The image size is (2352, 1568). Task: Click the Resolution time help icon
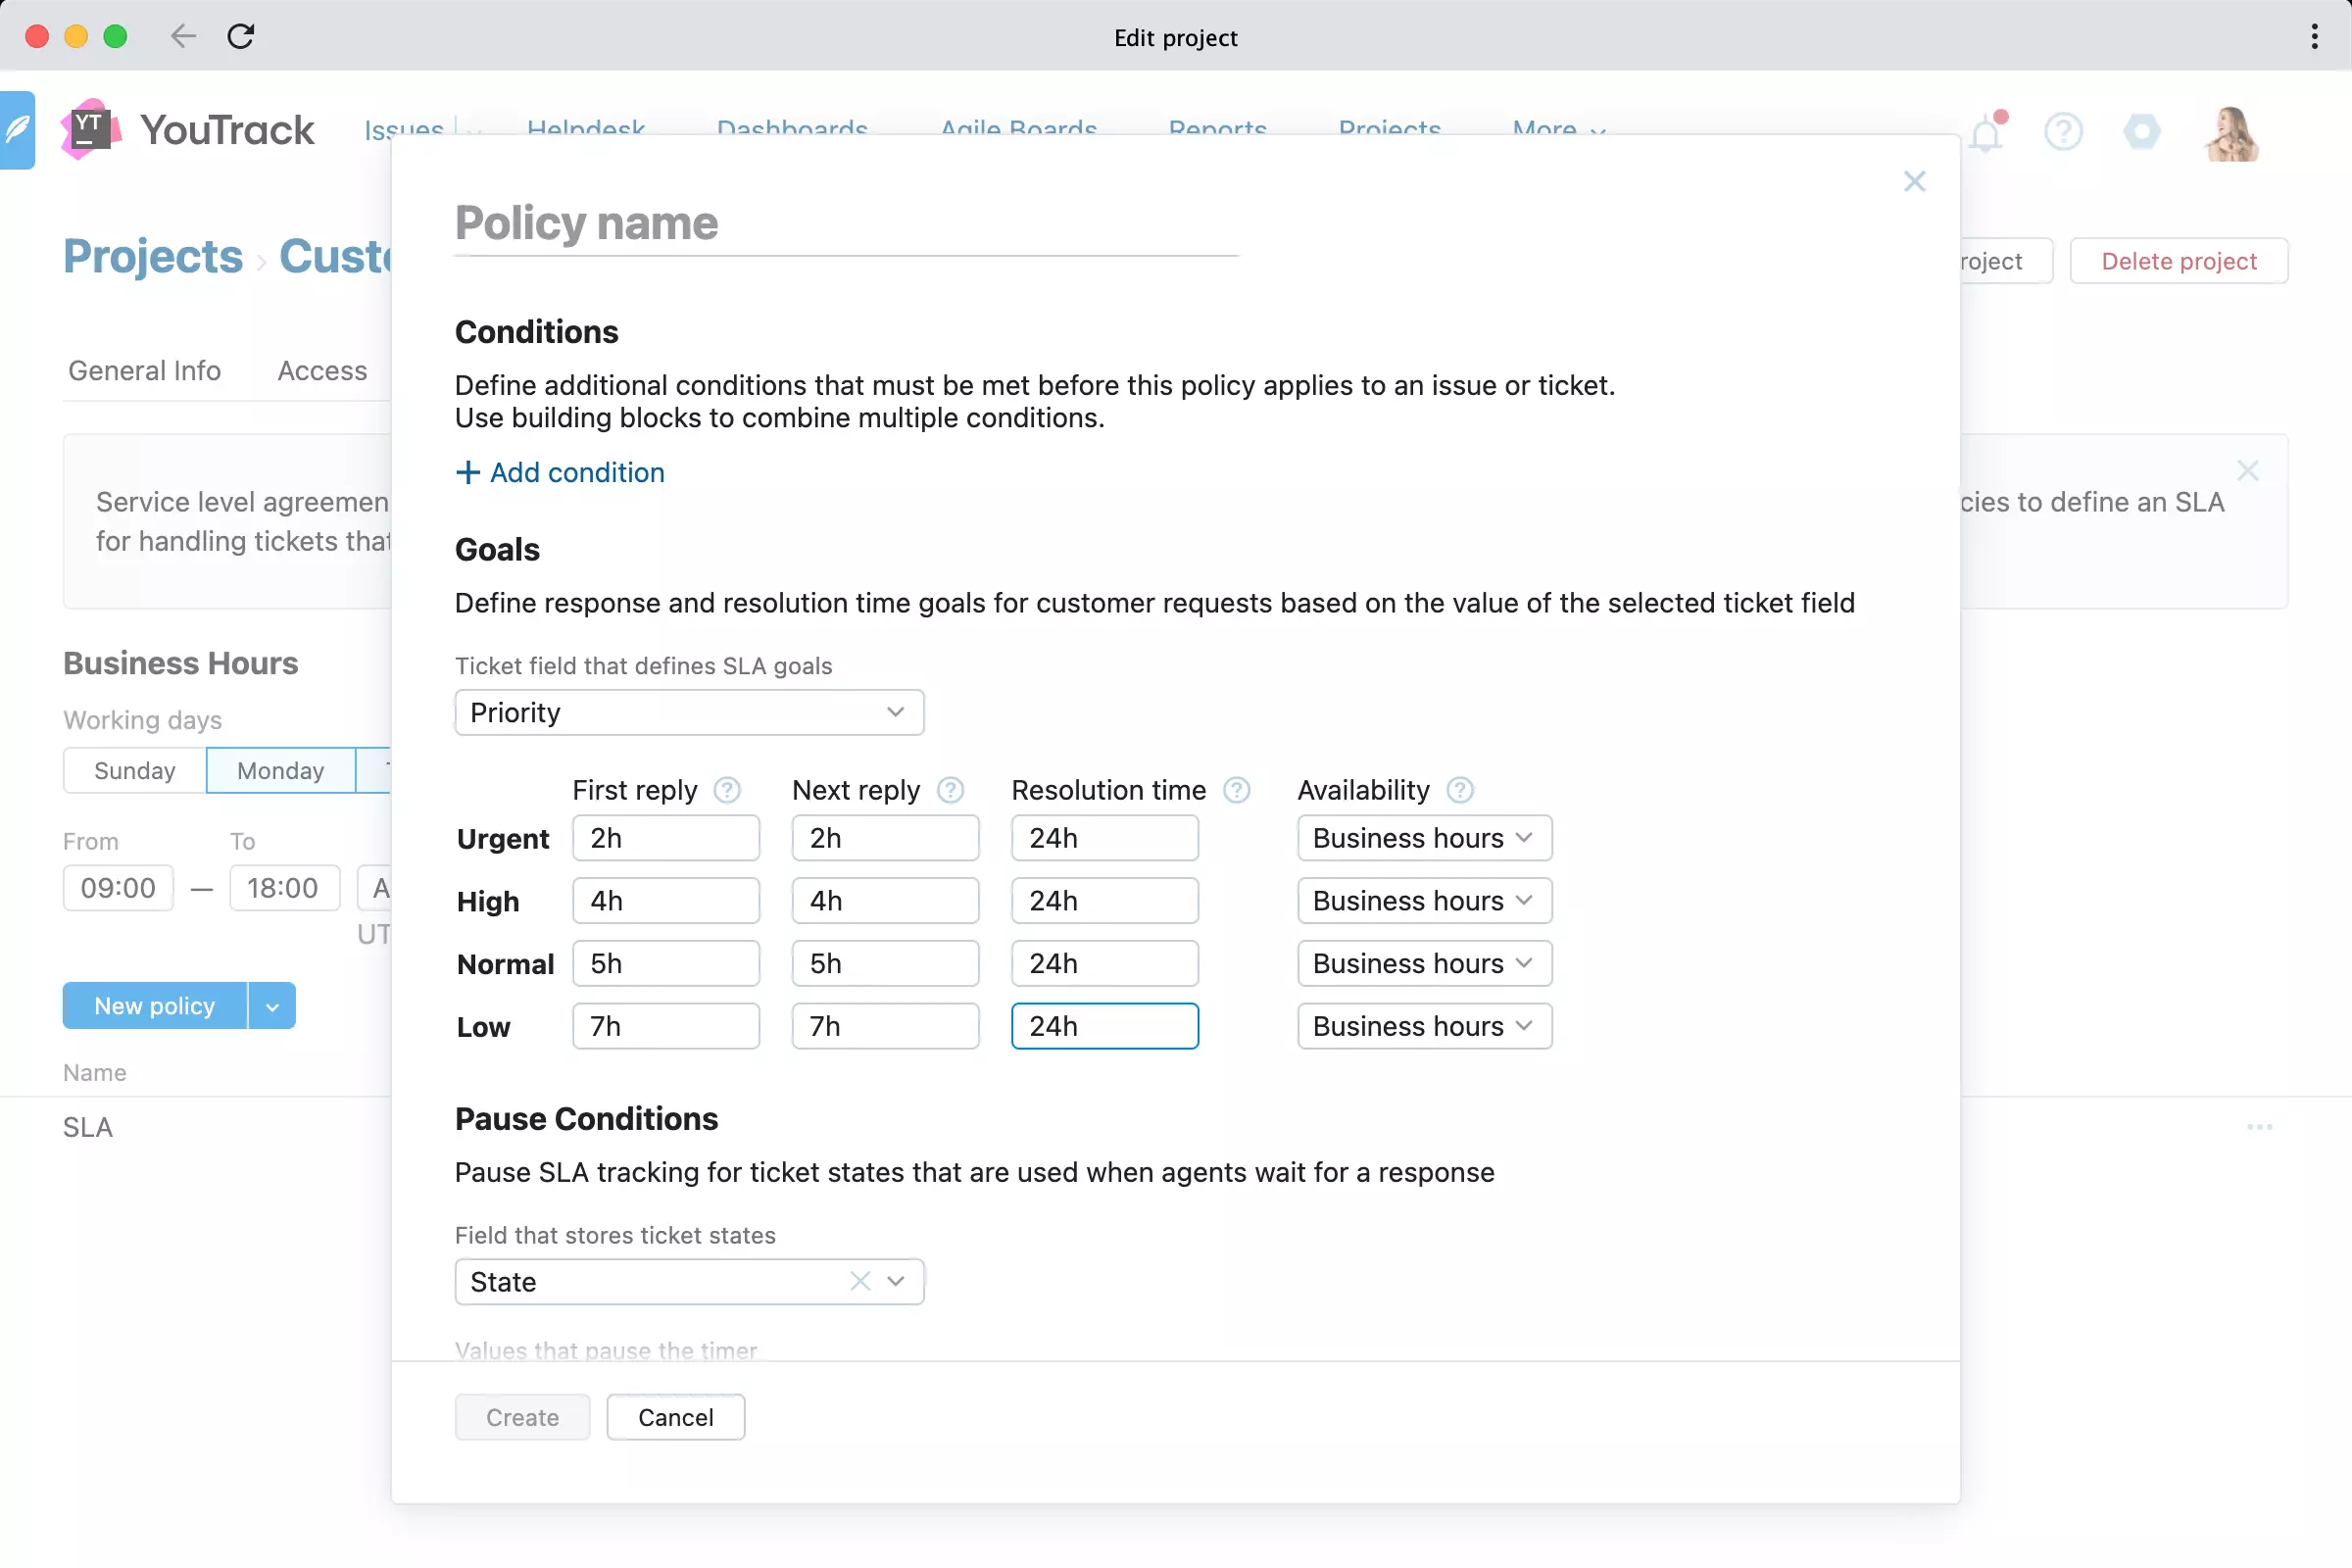(1236, 790)
